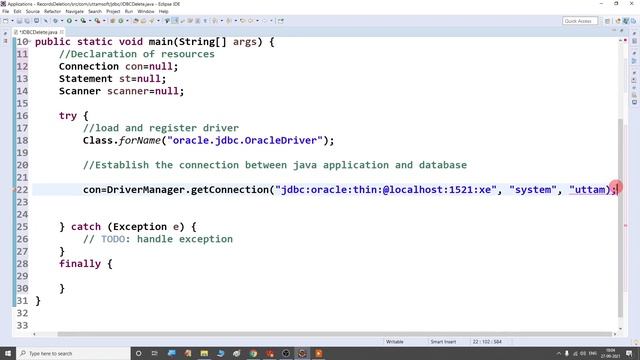640x360 pixels.
Task: Click the Quick Access search field
Action: click(x=580, y=21)
